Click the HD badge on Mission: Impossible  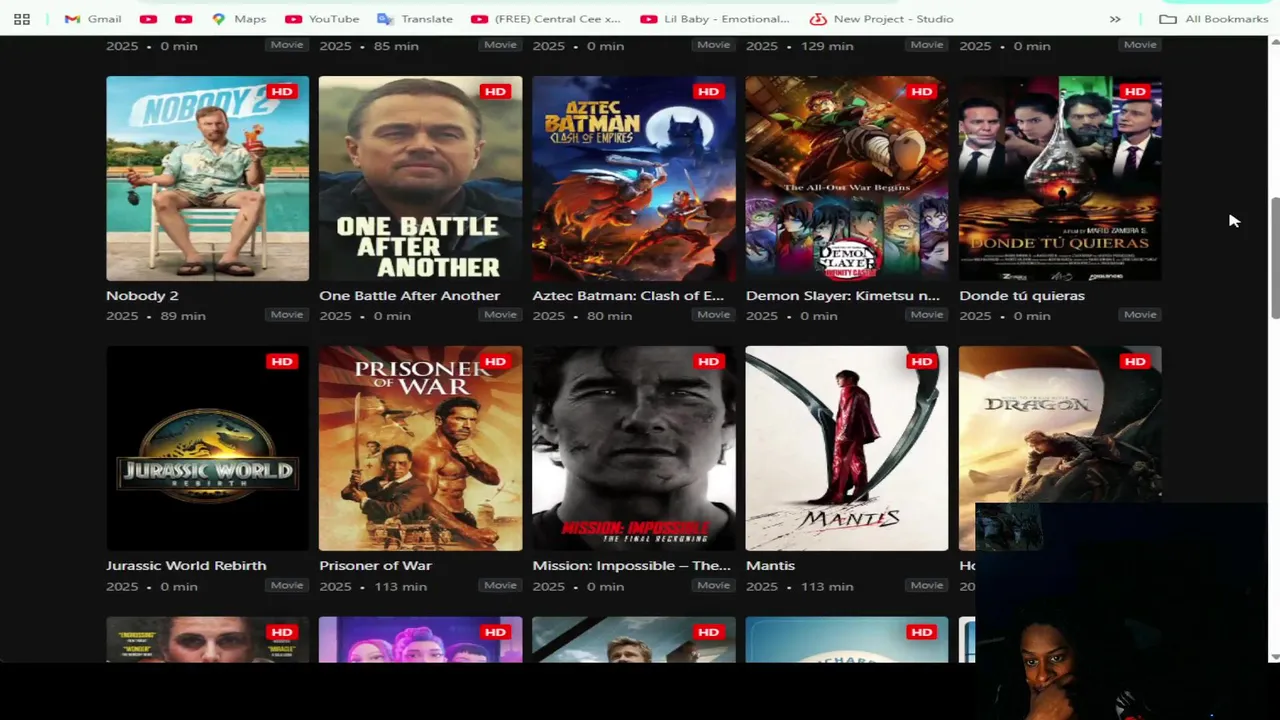708,361
